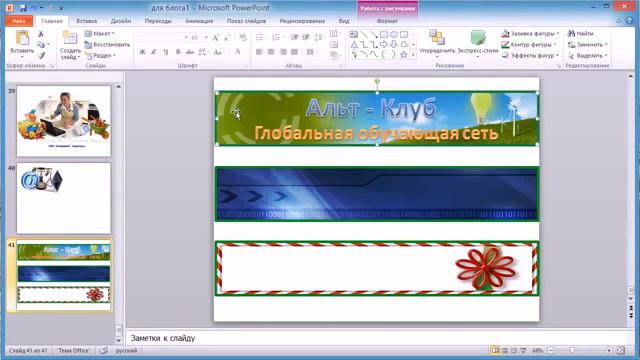Increase font size with the large A icon
This screenshot has width=640, height=360.
pos(216,38)
